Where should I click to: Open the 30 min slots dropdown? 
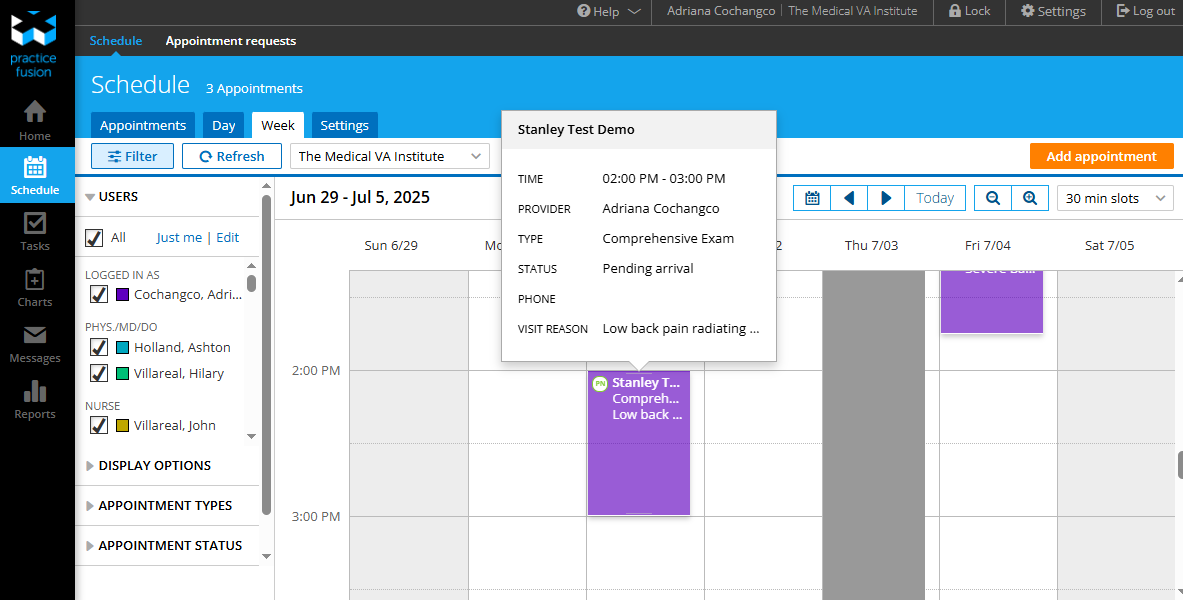(x=1115, y=198)
